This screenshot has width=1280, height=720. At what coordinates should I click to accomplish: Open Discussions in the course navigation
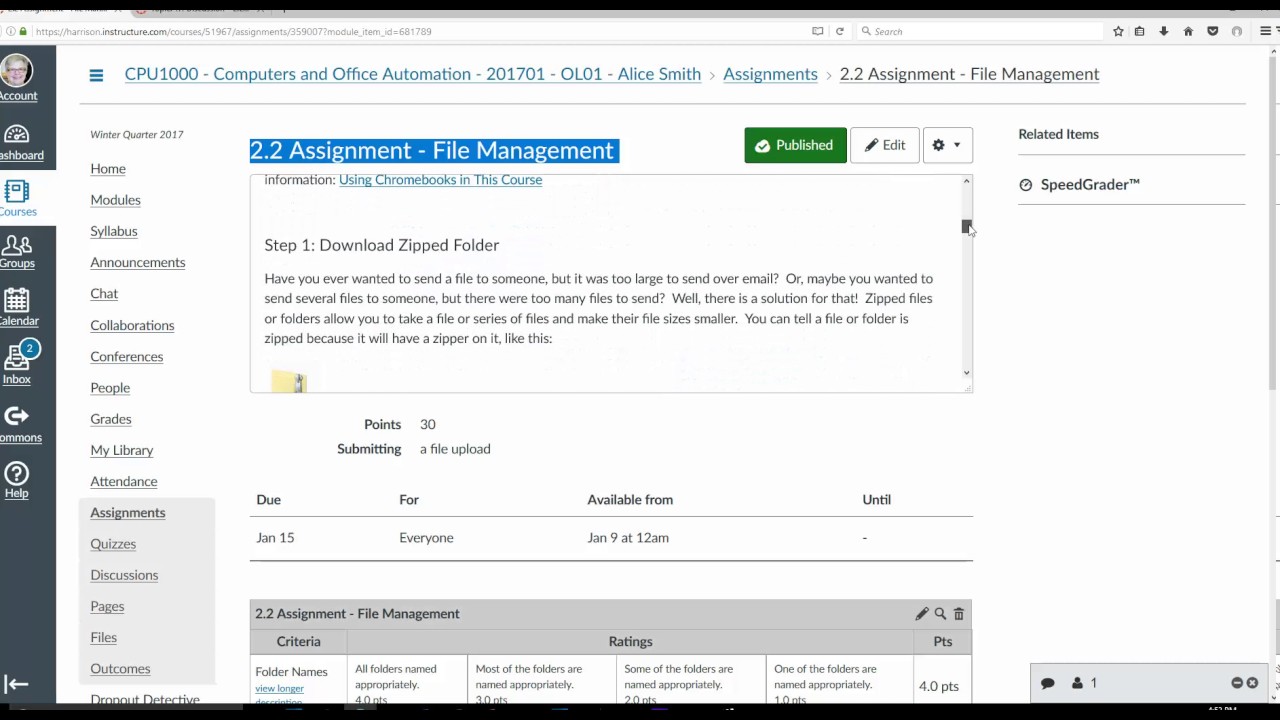124,575
